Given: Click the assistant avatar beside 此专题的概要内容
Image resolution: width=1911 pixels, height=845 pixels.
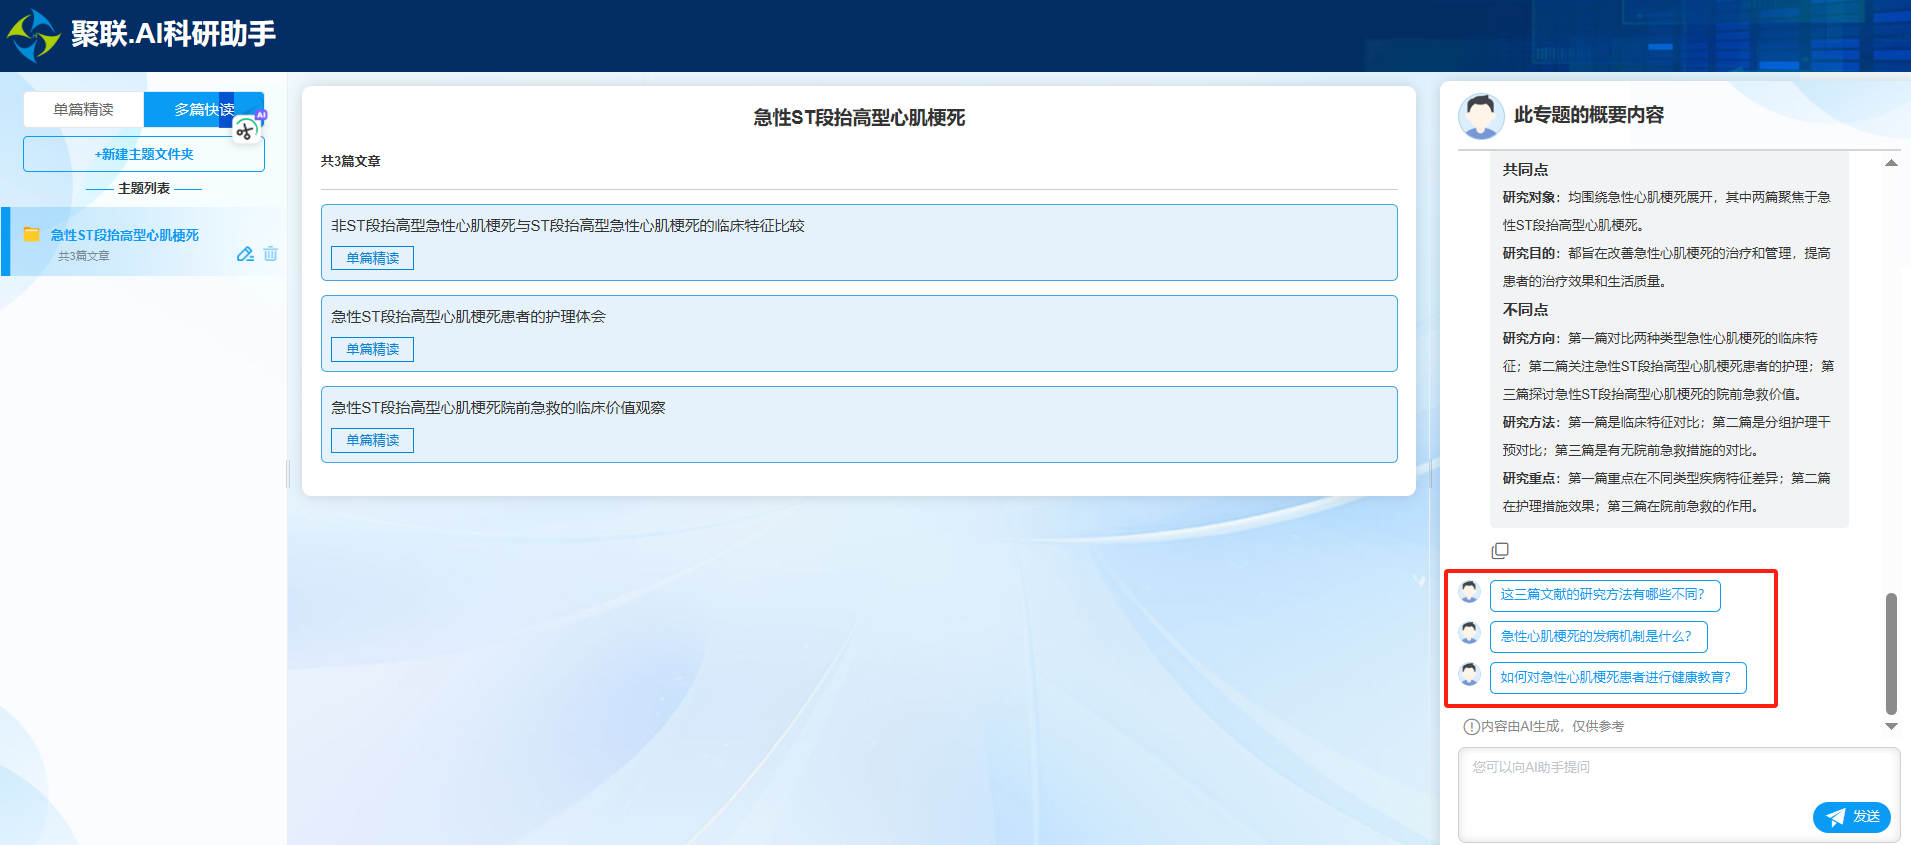Looking at the screenshot, I should click(1481, 116).
